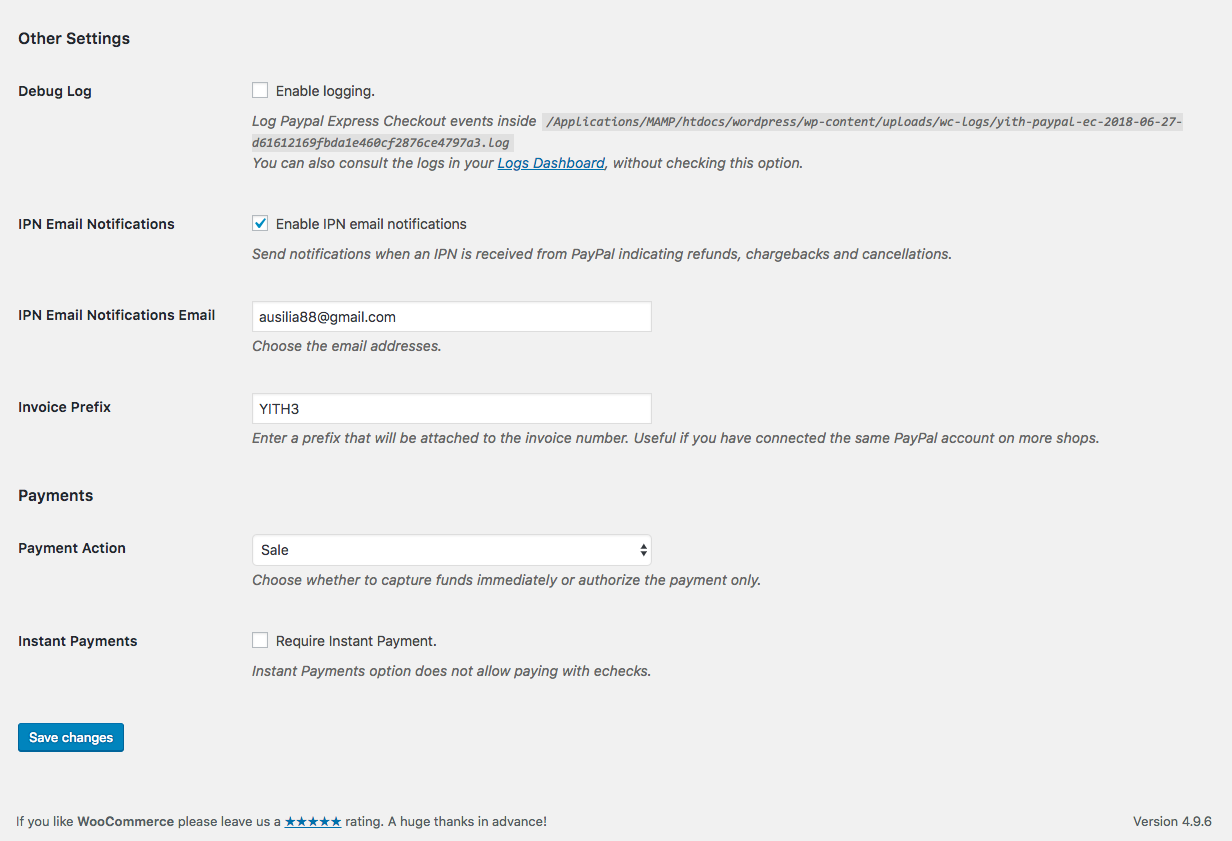This screenshot has height=841, width=1232.
Task: Click the "Enable logging." checkbox label text
Action: (x=325, y=91)
